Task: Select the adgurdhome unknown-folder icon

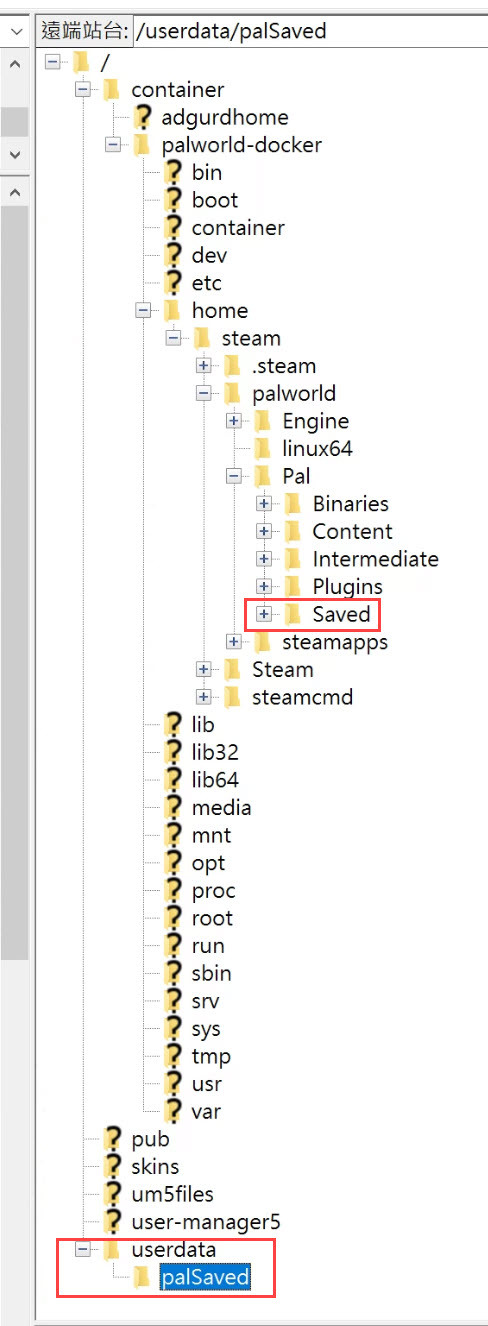Action: coord(143,118)
